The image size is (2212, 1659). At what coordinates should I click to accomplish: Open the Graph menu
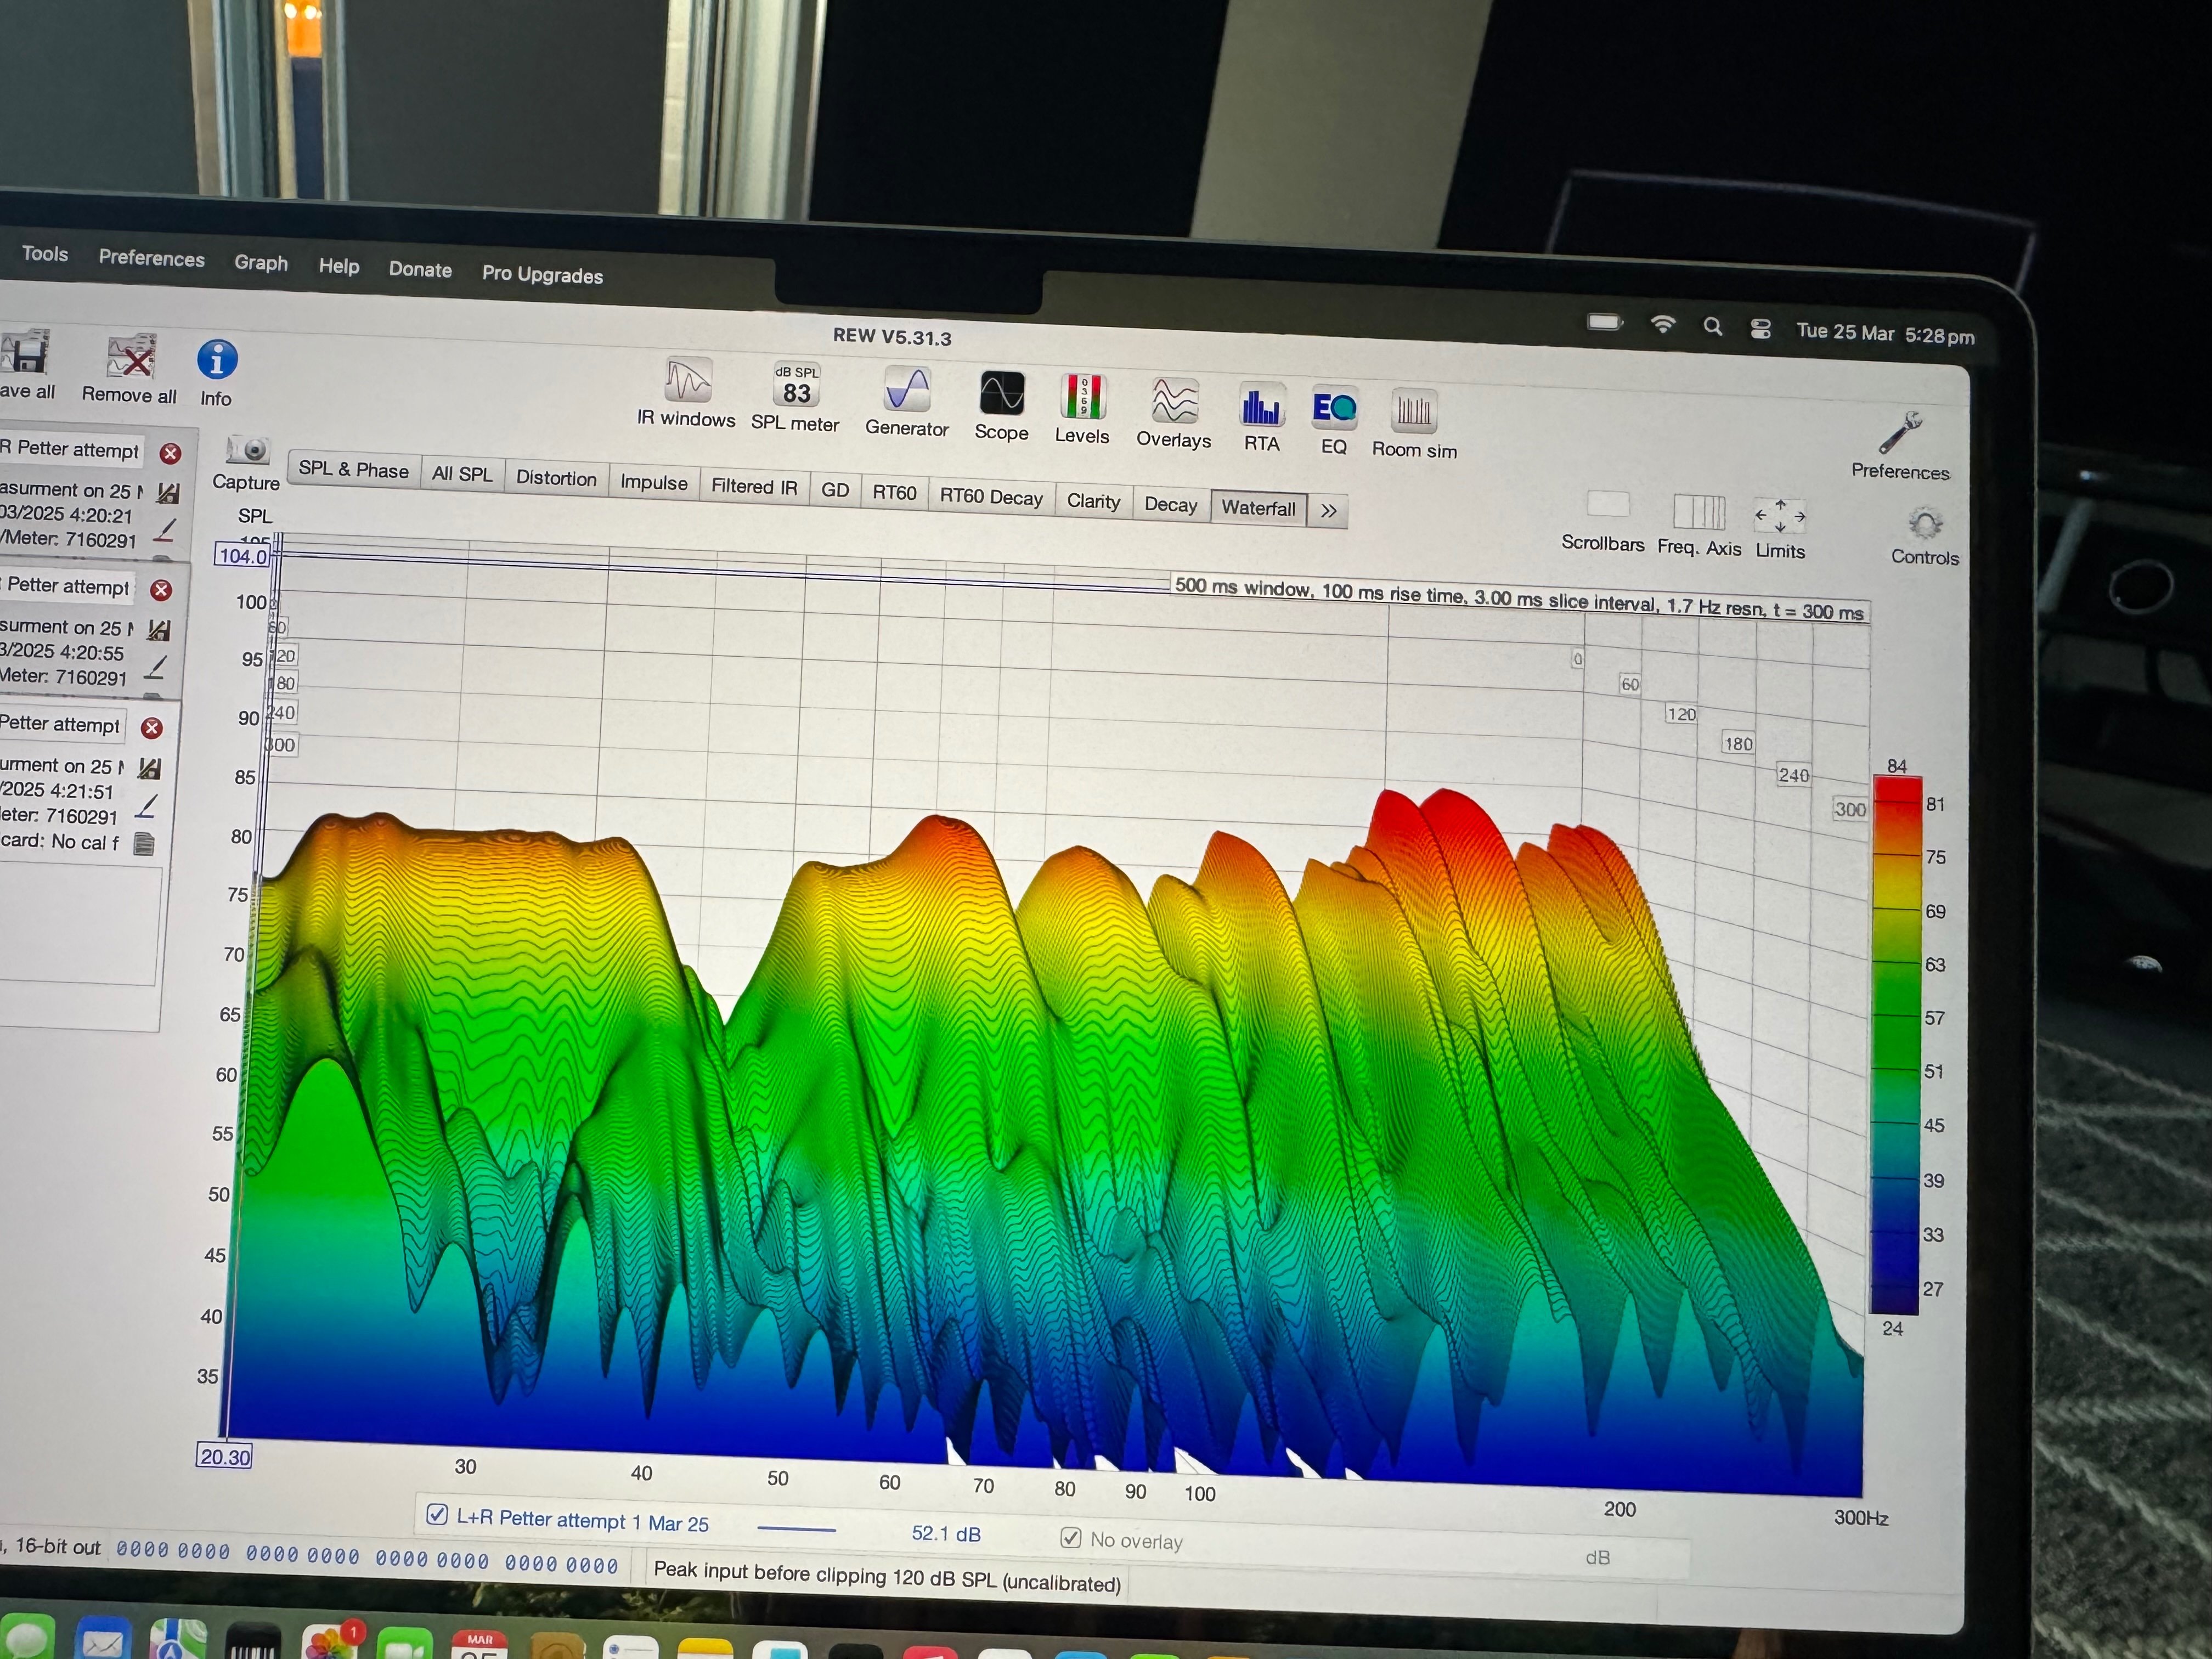click(261, 263)
